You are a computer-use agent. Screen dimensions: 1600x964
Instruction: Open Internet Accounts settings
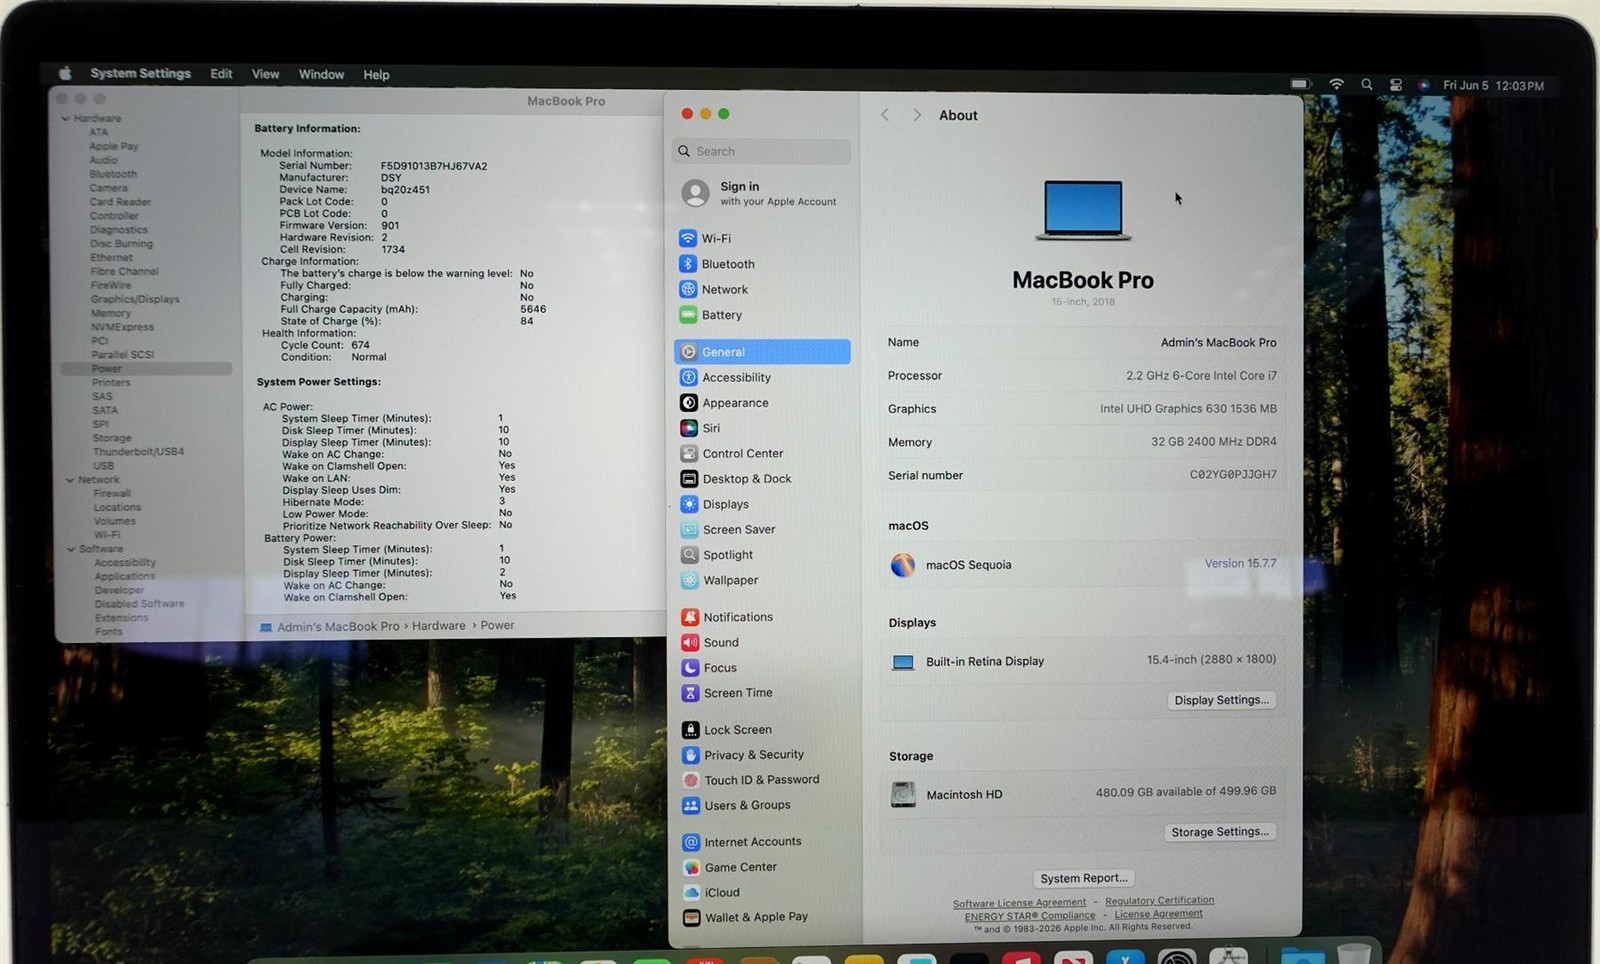tap(763, 842)
